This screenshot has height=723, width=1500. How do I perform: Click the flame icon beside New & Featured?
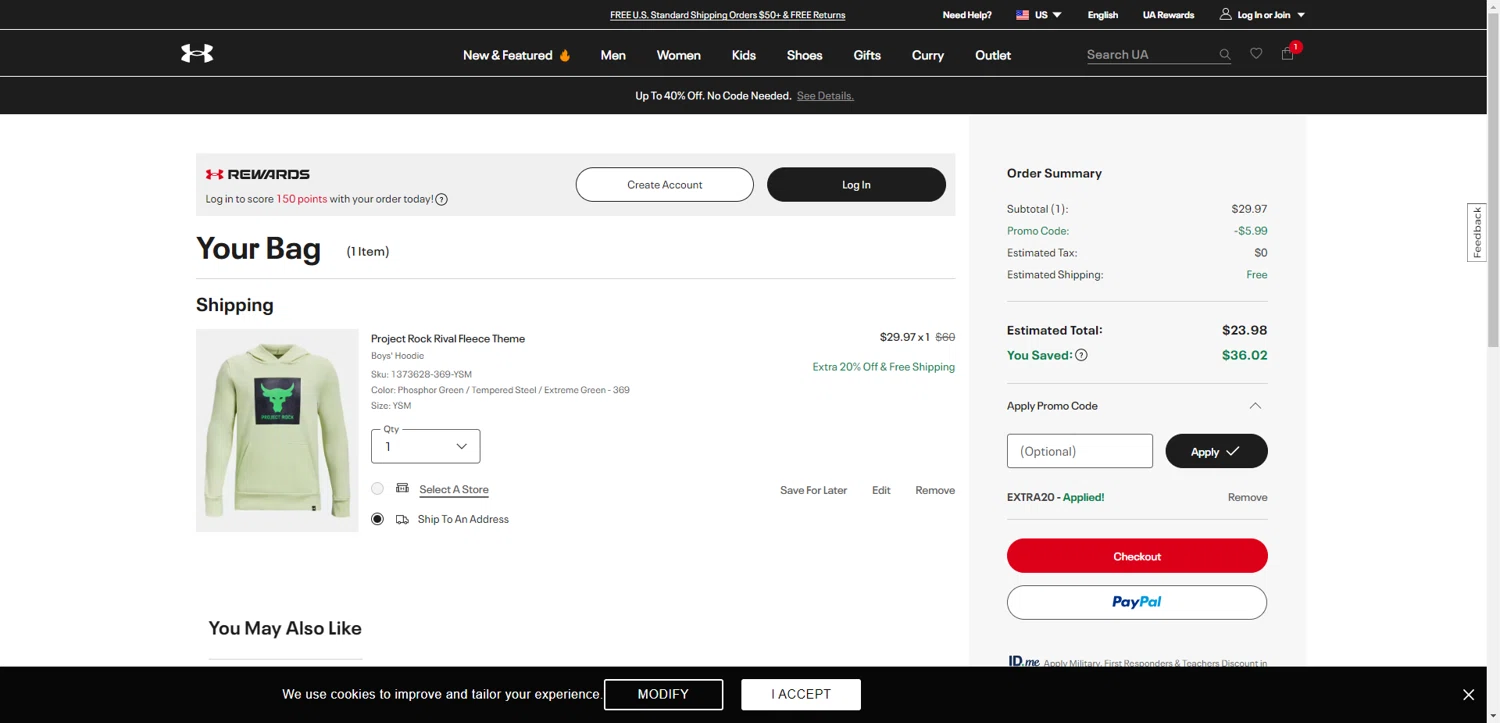(x=565, y=55)
